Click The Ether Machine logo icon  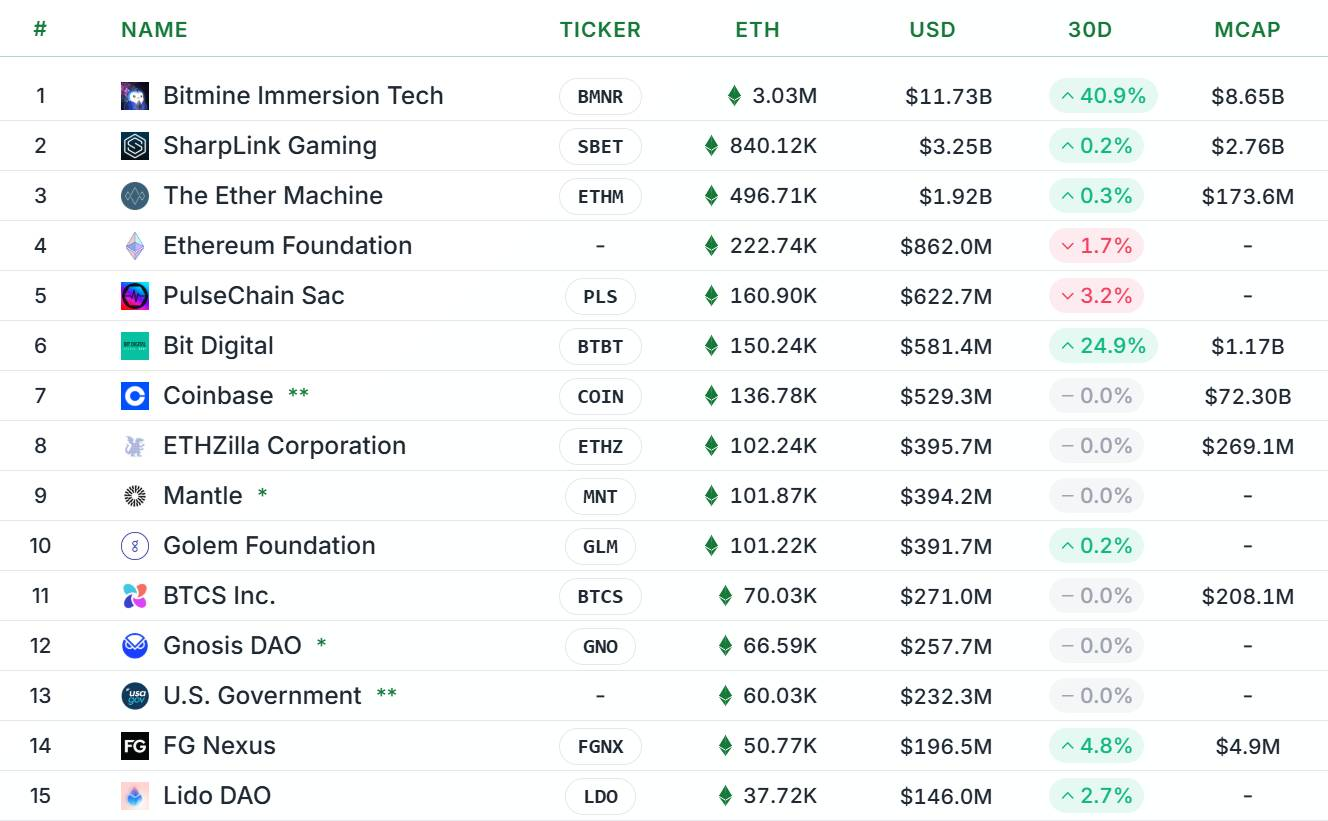click(x=135, y=196)
